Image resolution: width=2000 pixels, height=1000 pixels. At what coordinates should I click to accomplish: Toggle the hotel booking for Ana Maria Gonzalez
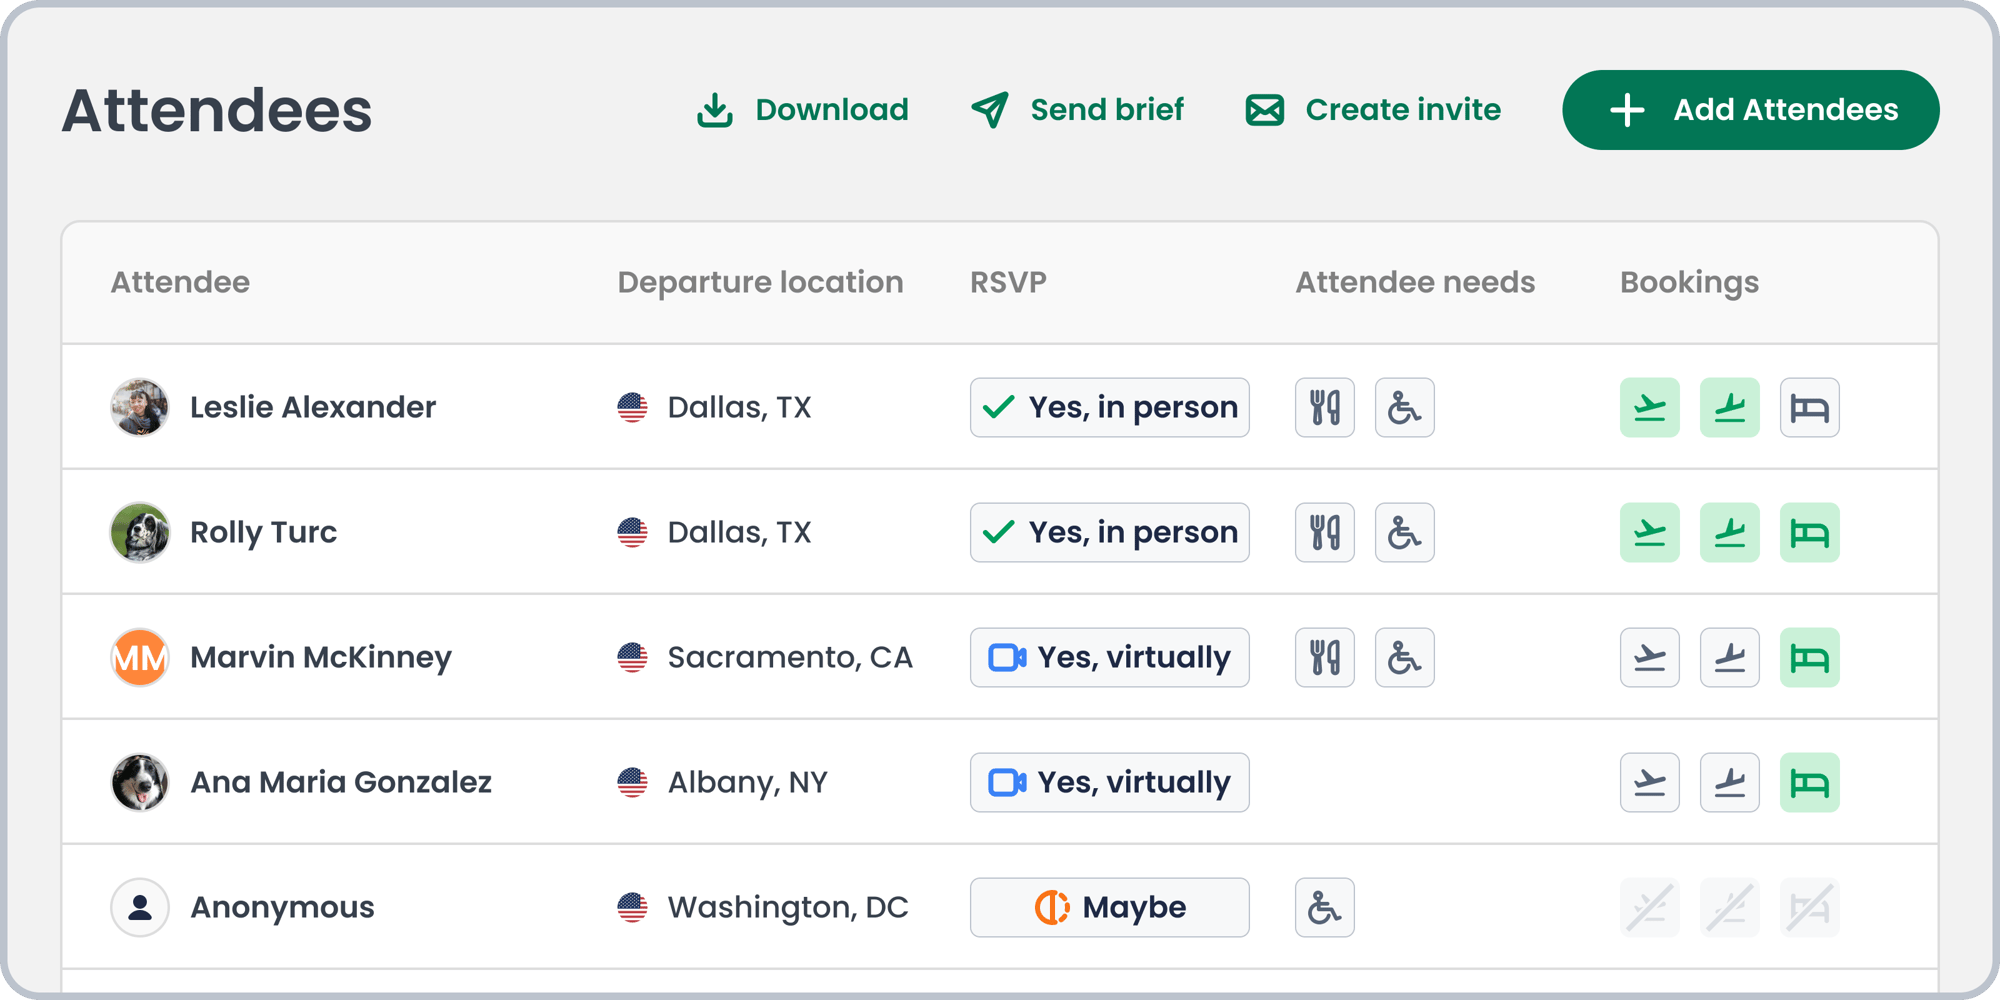click(x=1809, y=782)
